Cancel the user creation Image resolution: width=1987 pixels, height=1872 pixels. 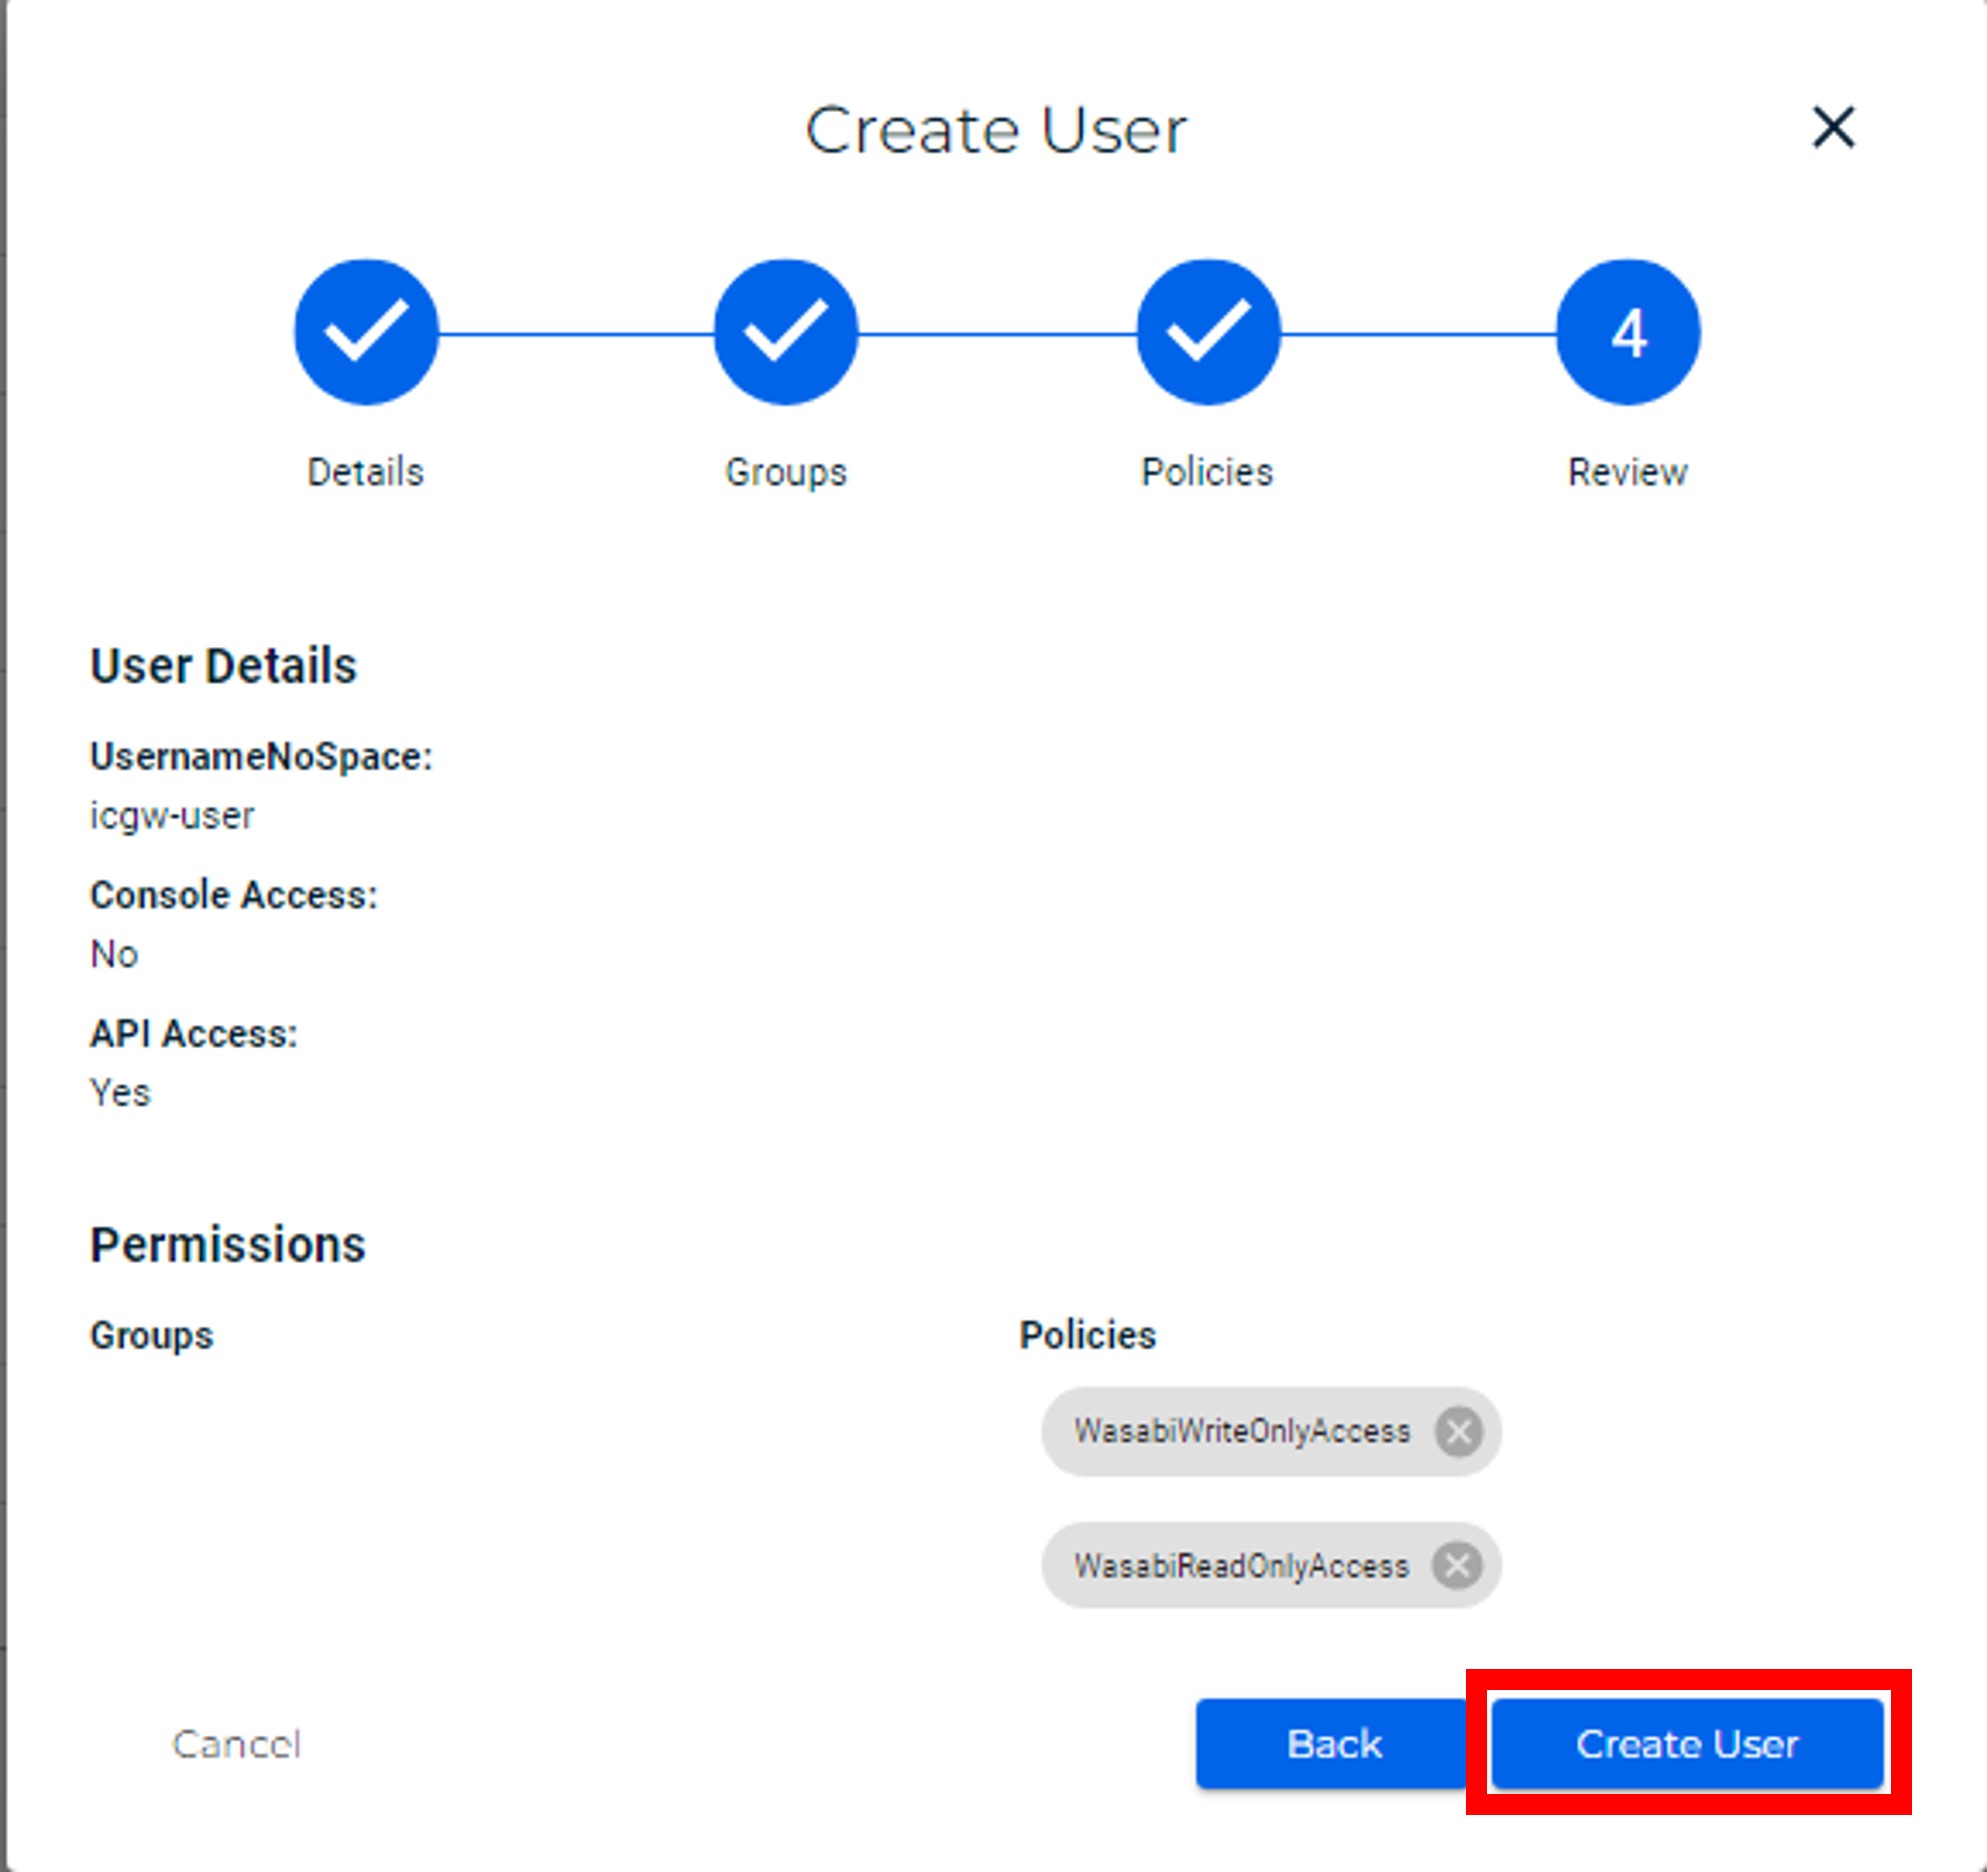click(x=236, y=1744)
